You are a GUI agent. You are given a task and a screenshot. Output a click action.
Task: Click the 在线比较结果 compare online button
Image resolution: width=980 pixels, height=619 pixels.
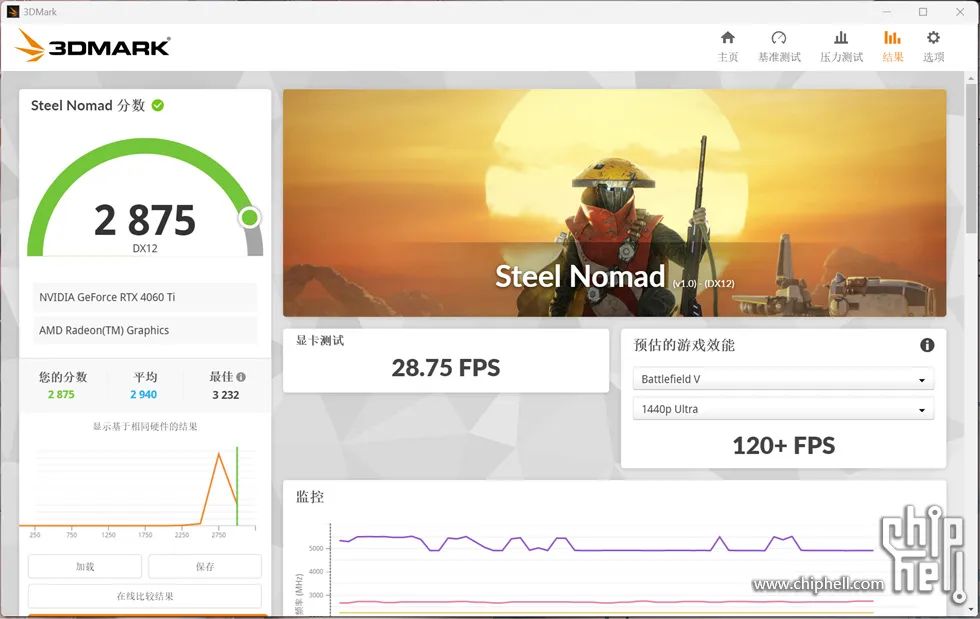tap(145, 596)
